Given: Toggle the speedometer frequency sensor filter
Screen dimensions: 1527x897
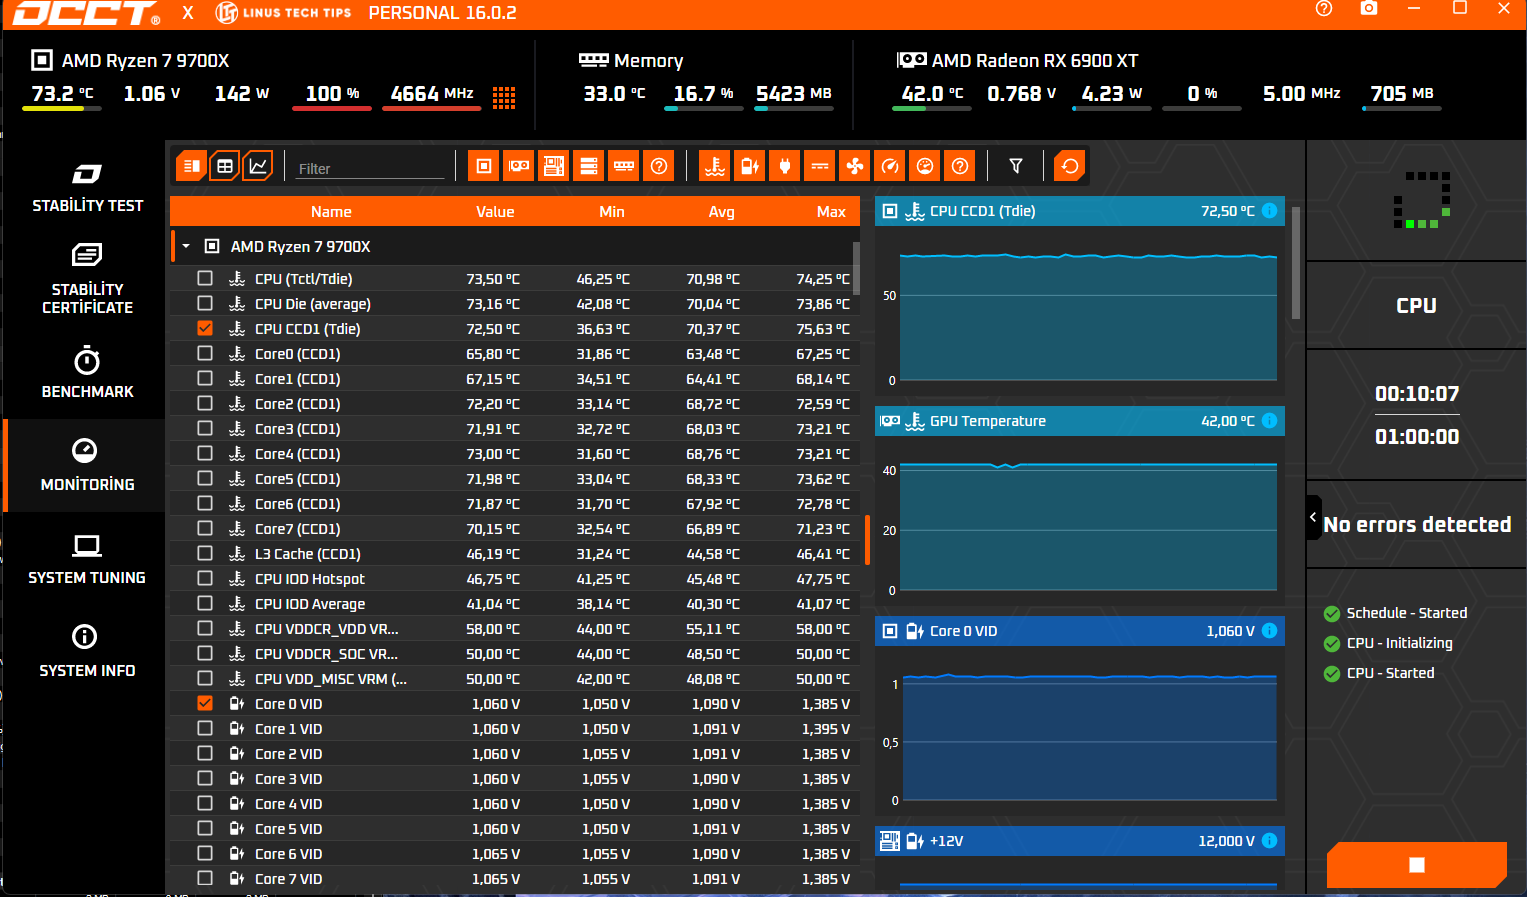Looking at the screenshot, I should tap(890, 166).
